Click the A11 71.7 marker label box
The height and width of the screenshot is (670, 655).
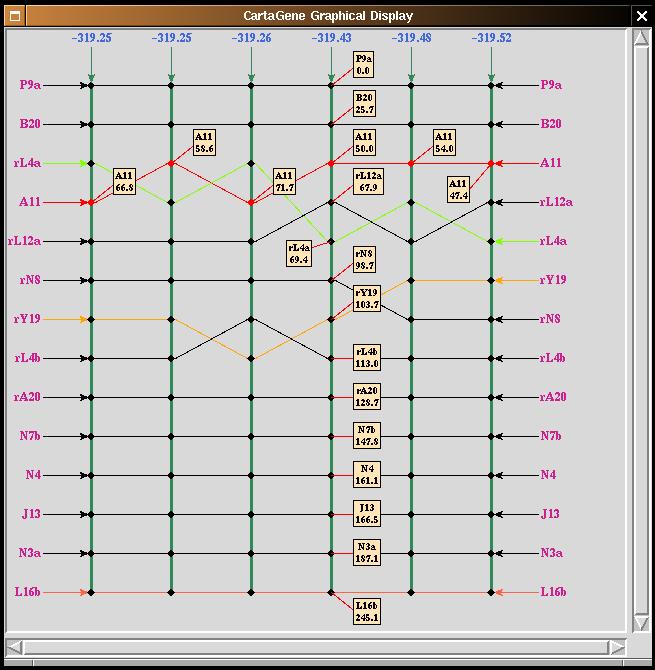point(285,181)
